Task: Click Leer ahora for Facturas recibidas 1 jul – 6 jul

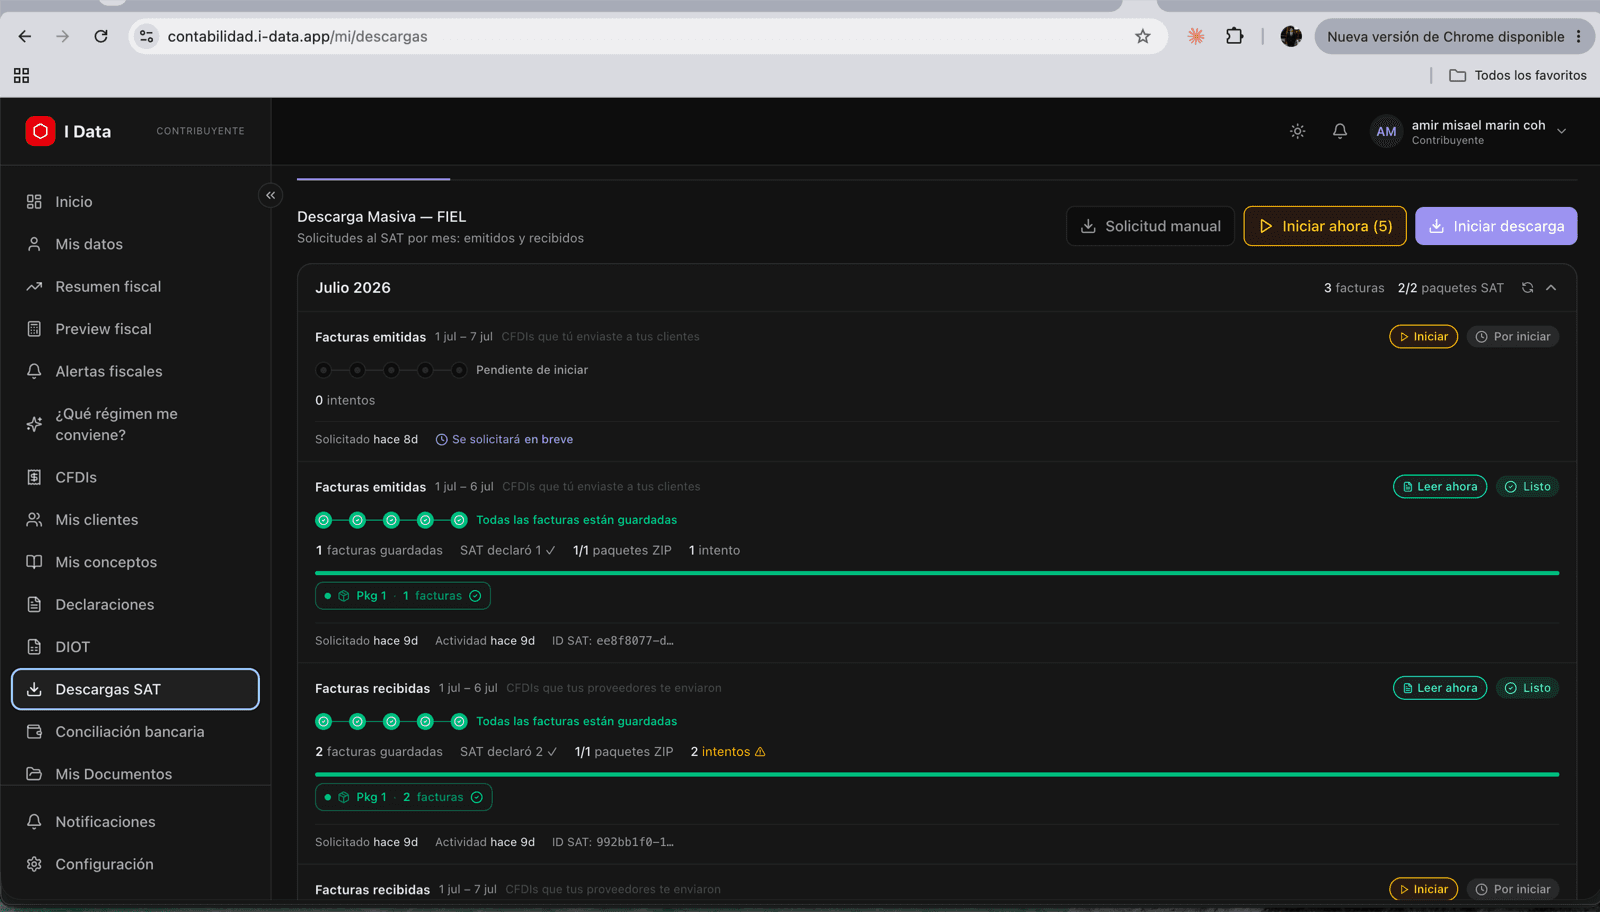Action: click(1440, 688)
